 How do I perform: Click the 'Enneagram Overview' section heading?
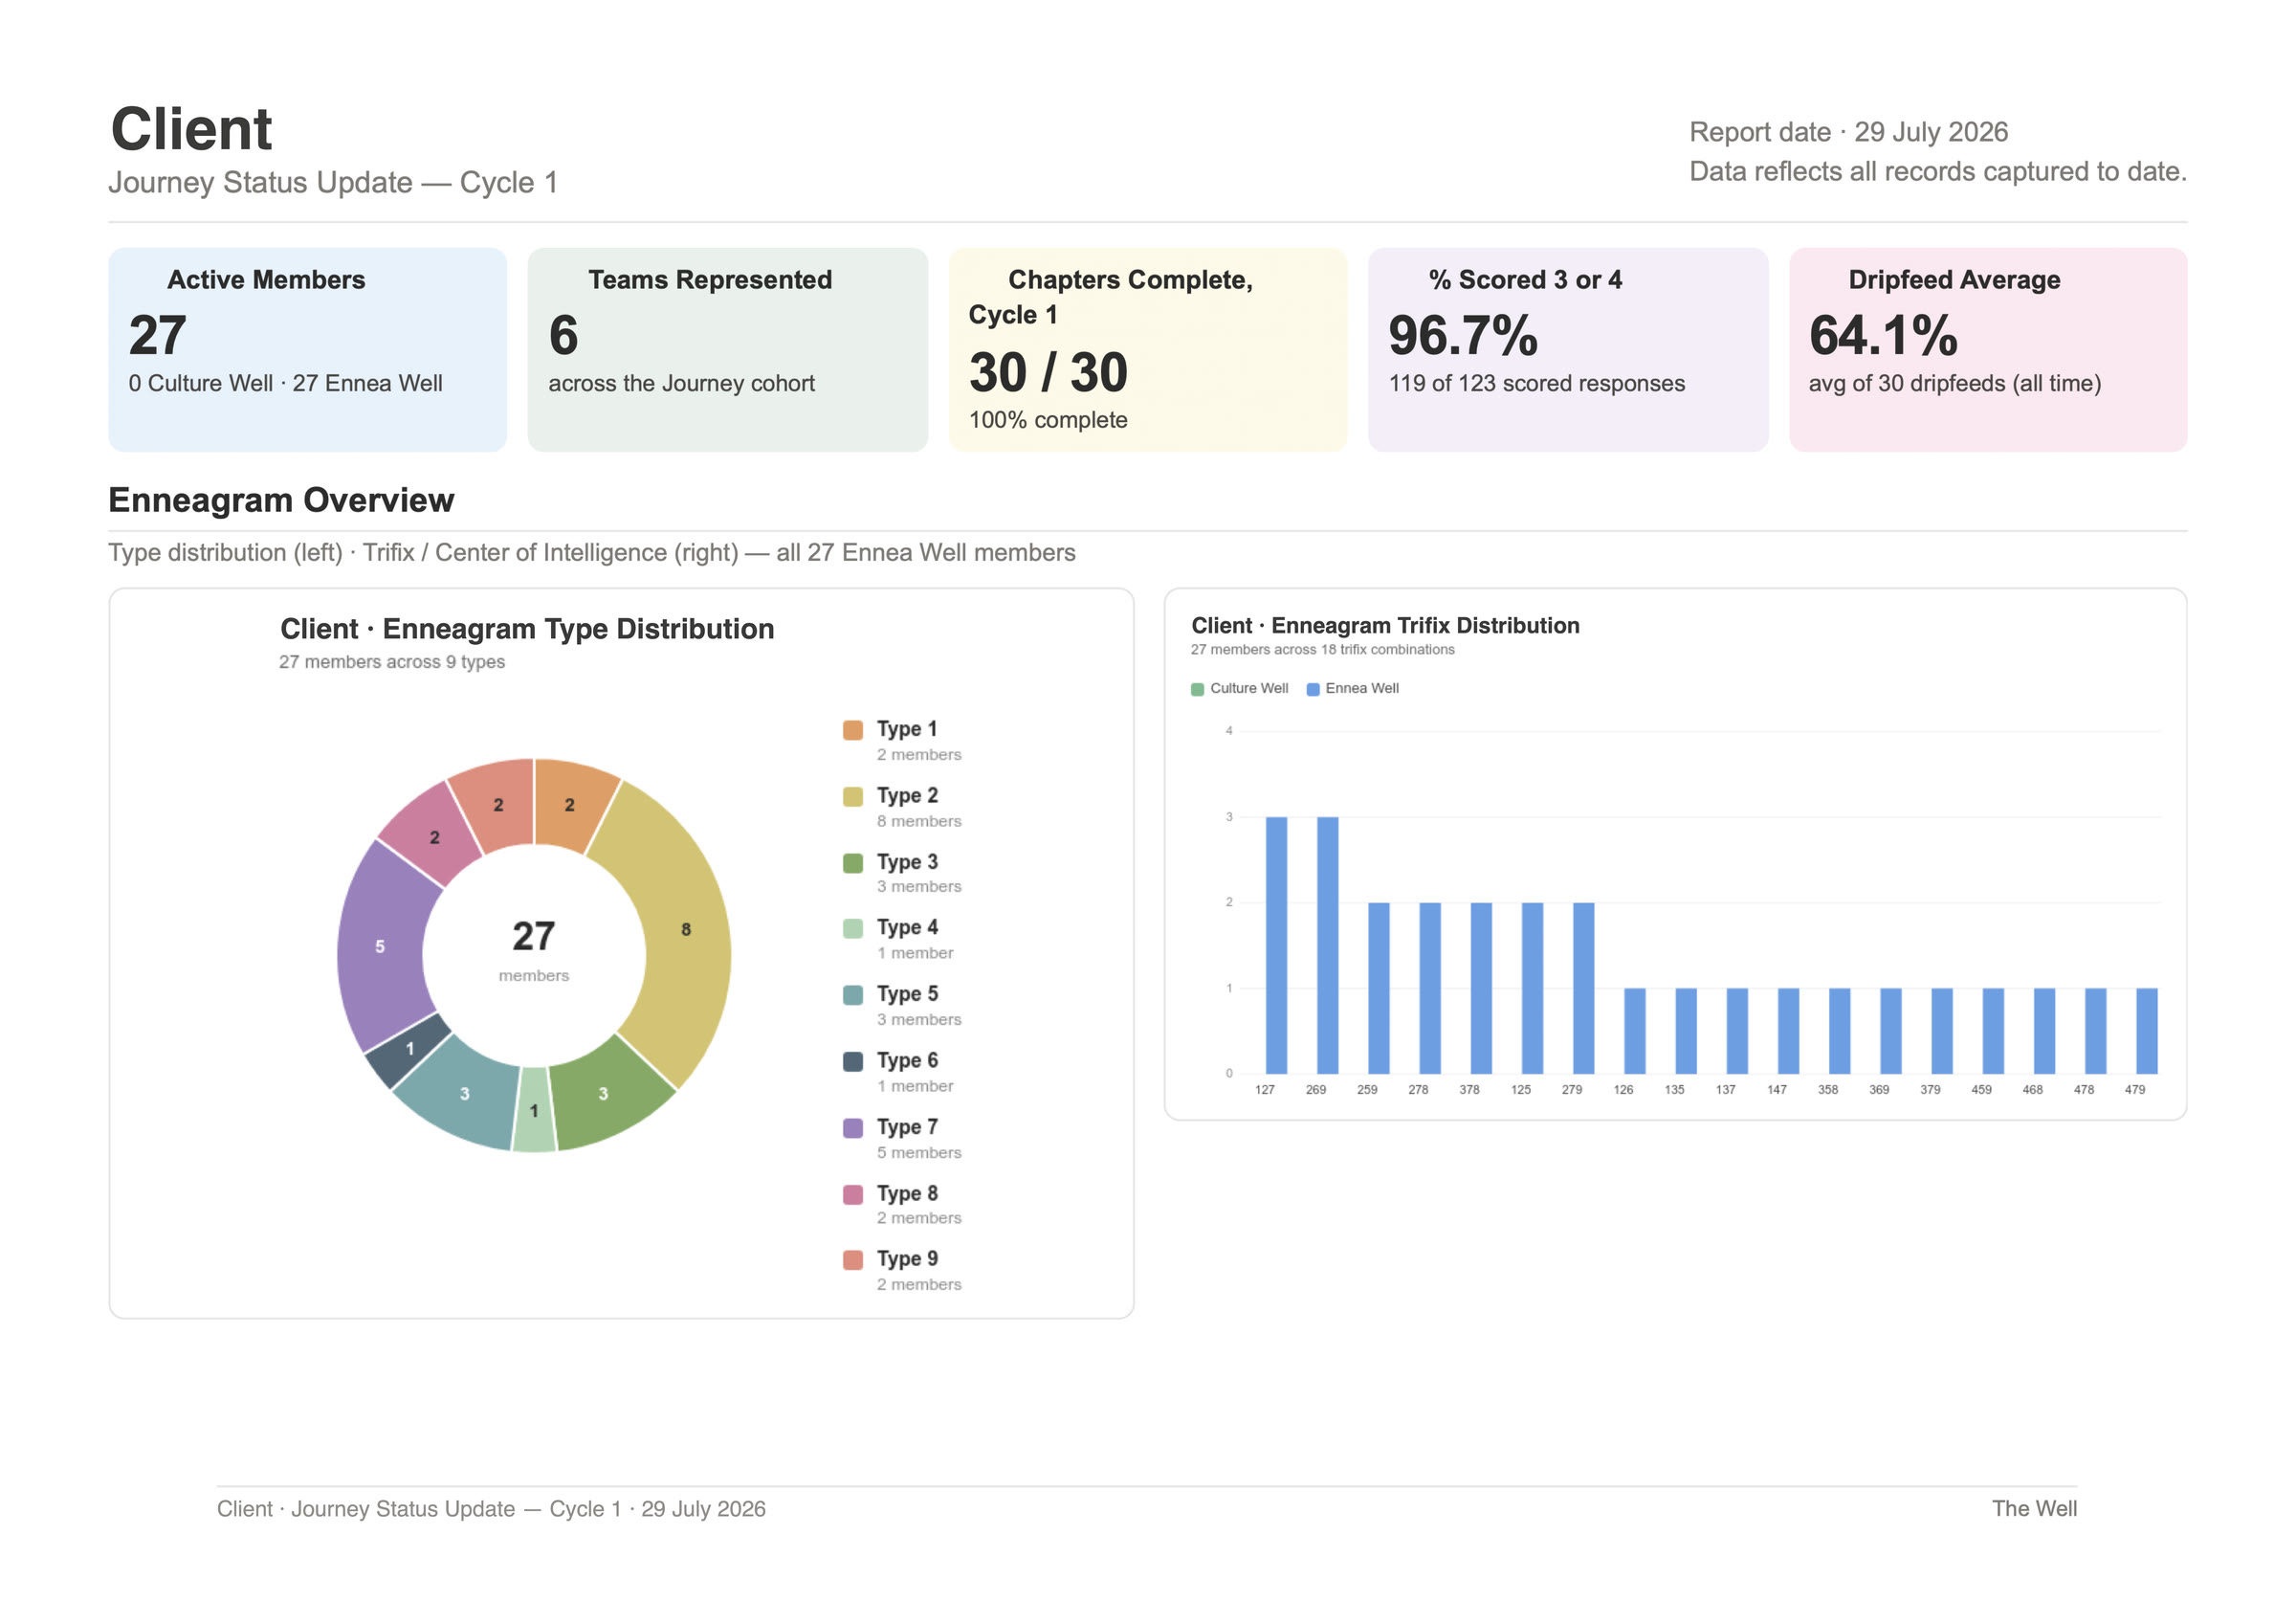[281, 500]
